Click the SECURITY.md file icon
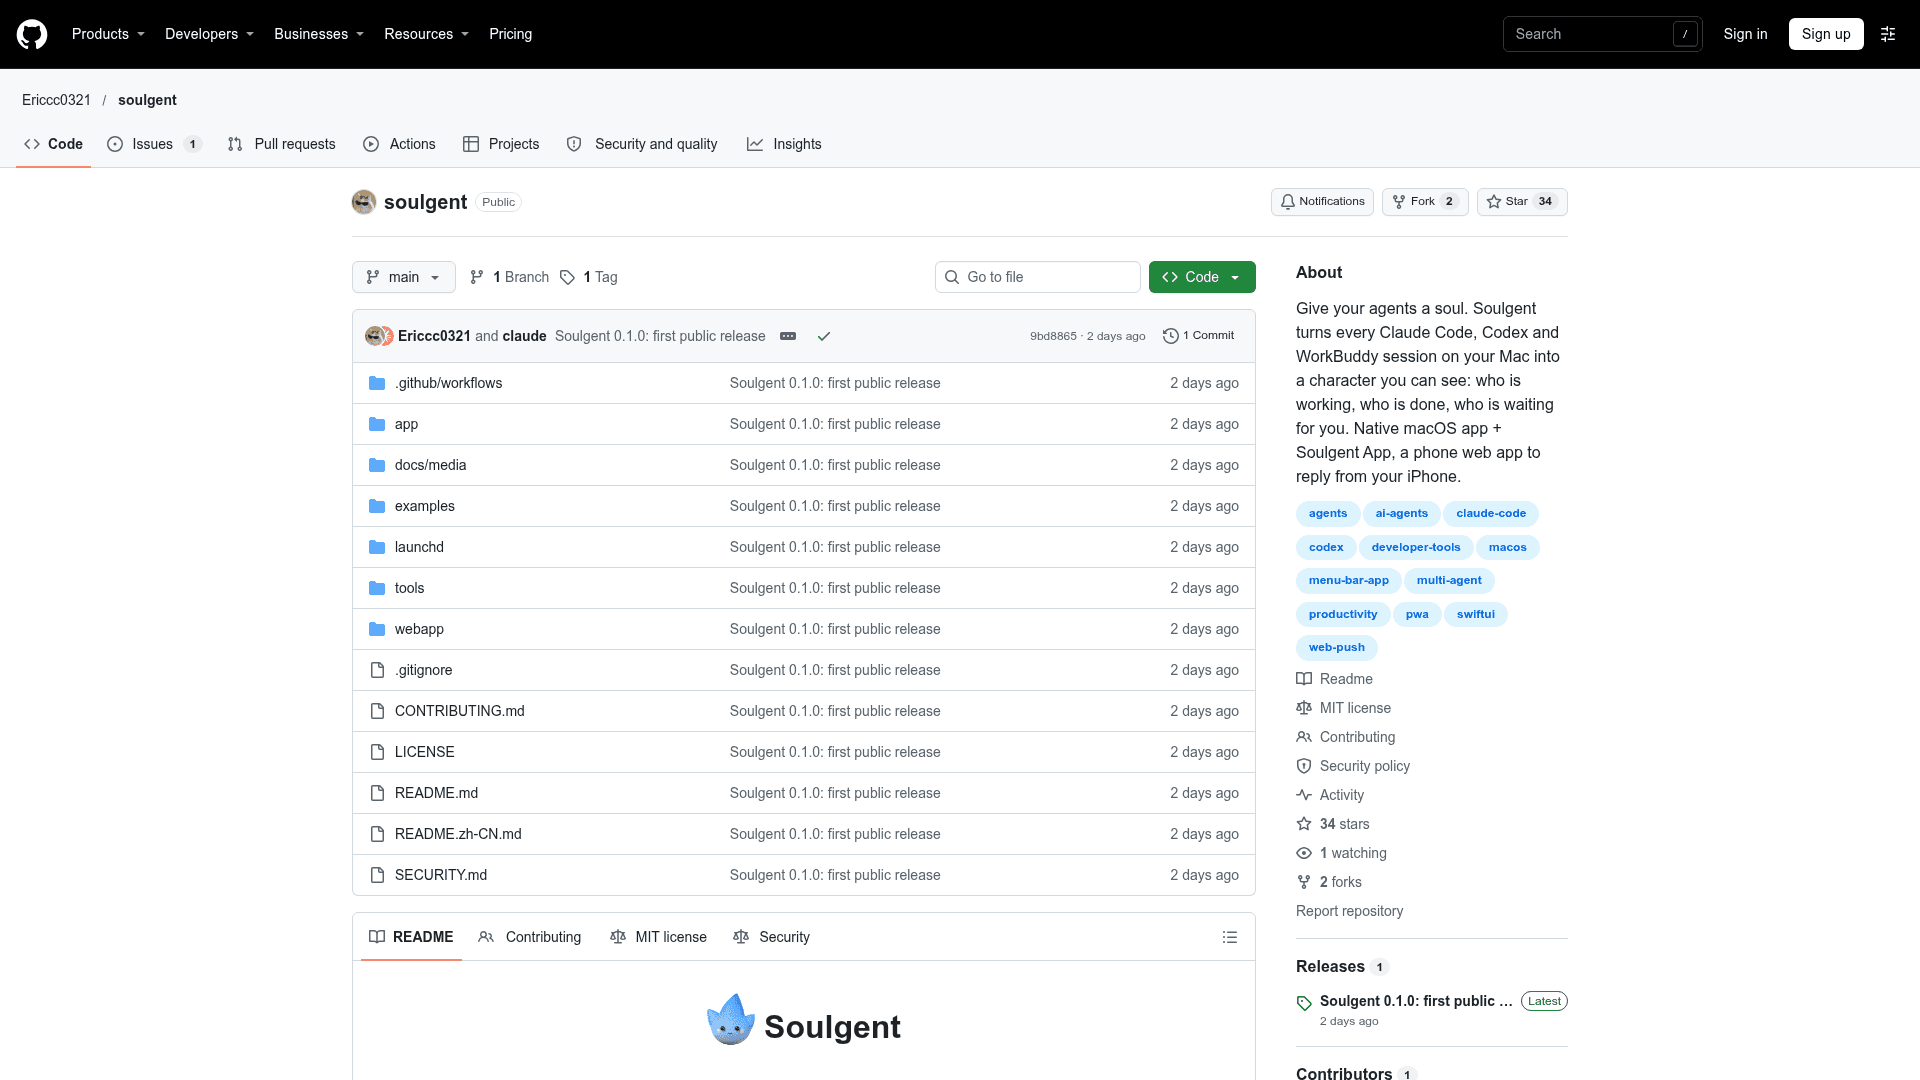 (377, 875)
